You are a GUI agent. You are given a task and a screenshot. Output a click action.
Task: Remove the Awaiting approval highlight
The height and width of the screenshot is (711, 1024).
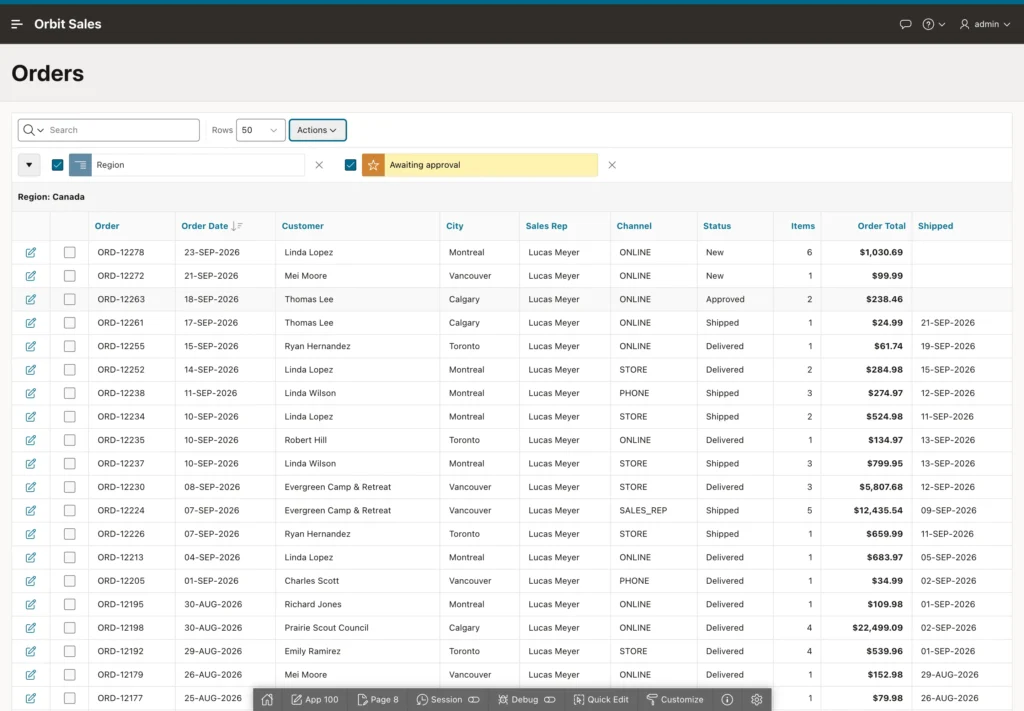click(x=612, y=165)
